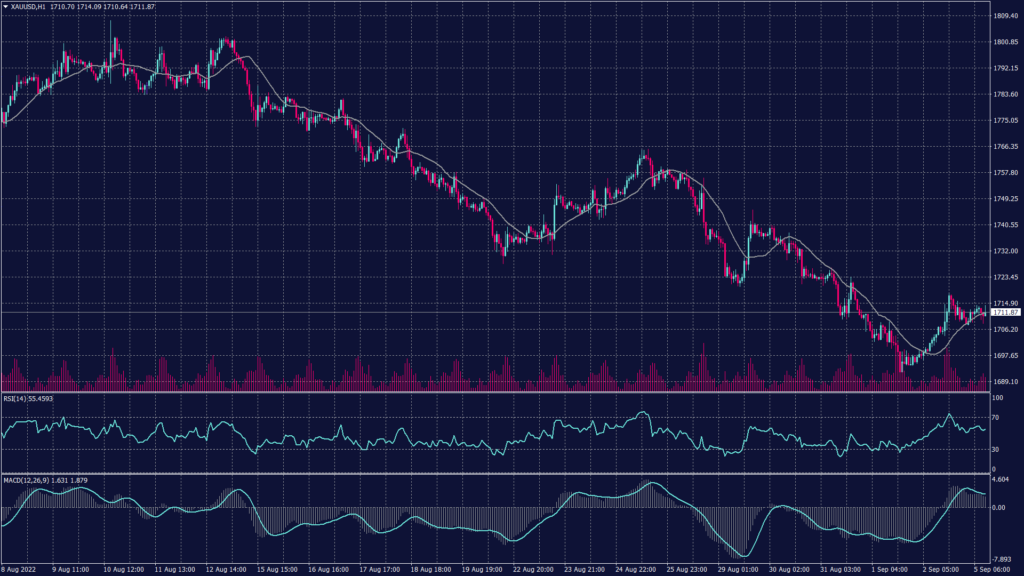The height and width of the screenshot is (576, 1024).
Task: Click the divider above the RSI pane
Action: [x=500, y=392]
